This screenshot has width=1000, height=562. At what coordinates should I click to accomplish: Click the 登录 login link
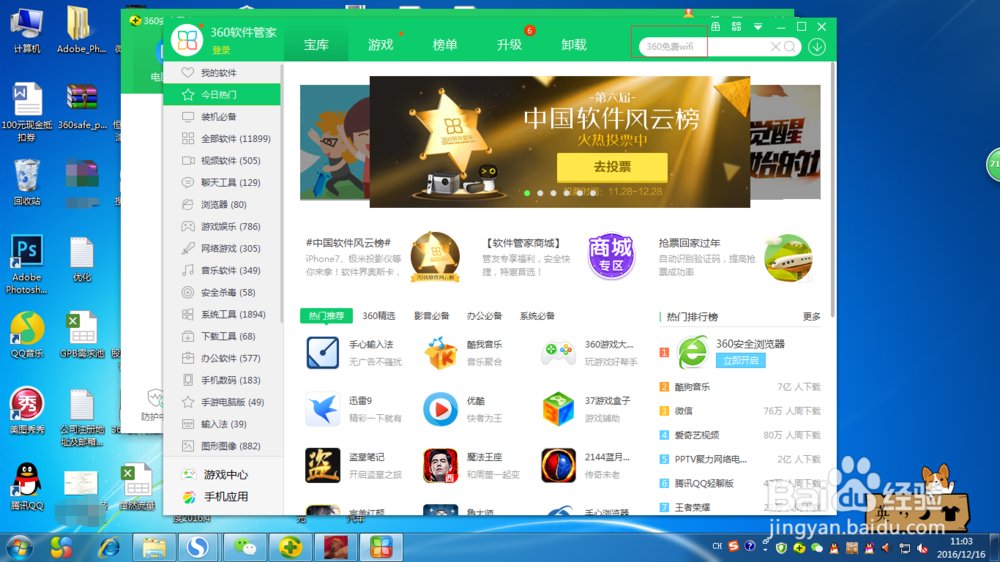pyautogui.click(x=221, y=50)
